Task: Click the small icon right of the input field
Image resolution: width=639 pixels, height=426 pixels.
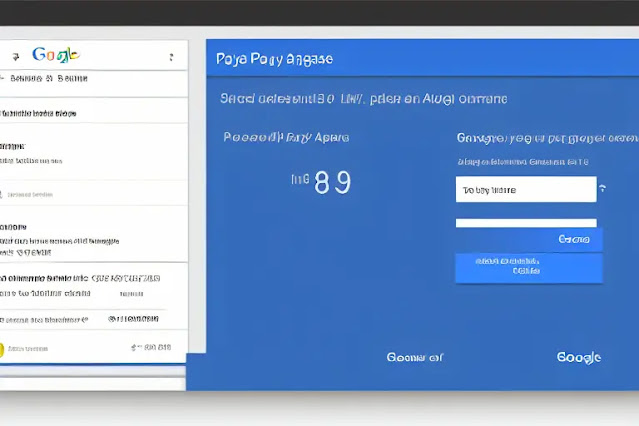Action: 602,188
